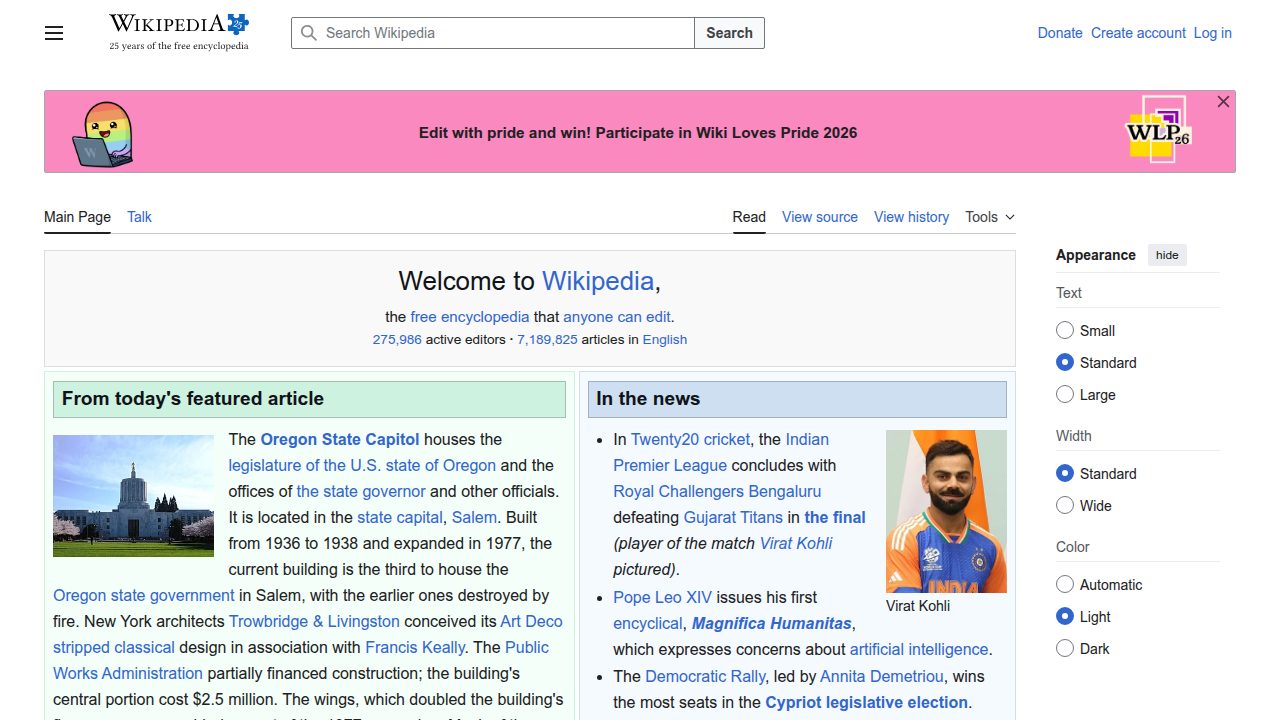
Task: Click the bold 'the final' link
Action: [835, 517]
